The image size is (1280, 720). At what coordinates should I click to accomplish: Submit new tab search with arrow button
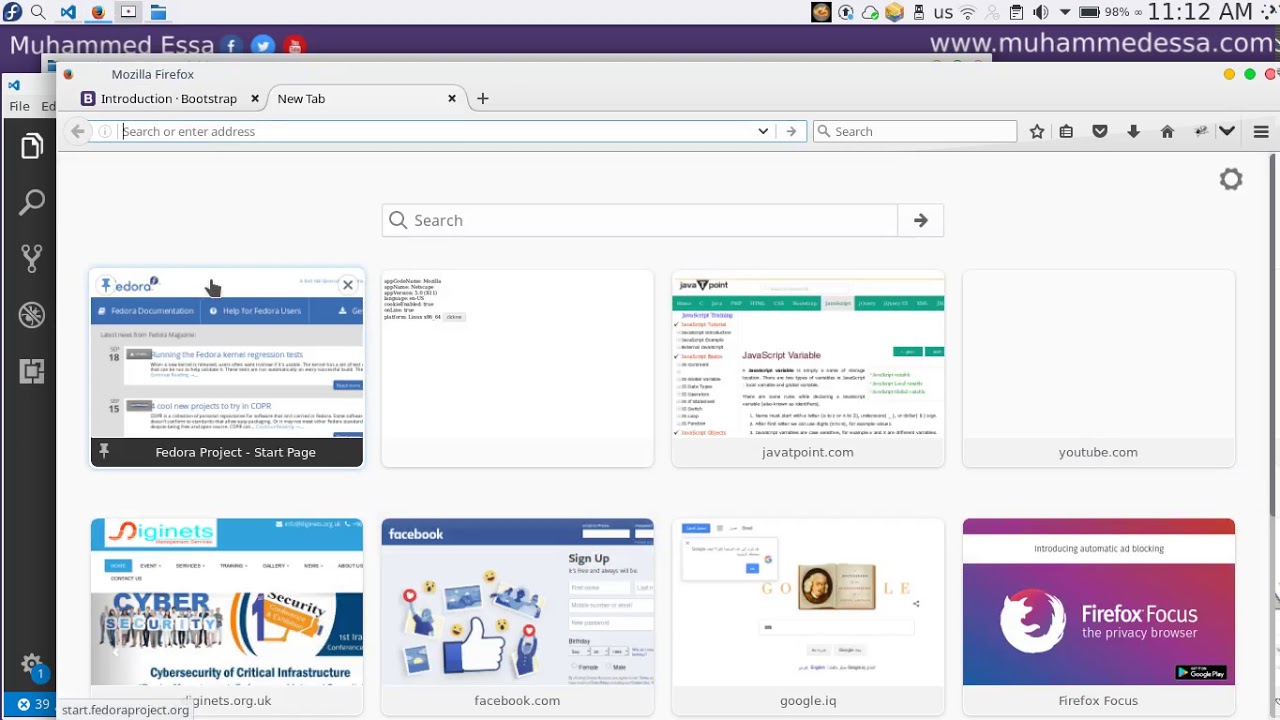tap(921, 220)
